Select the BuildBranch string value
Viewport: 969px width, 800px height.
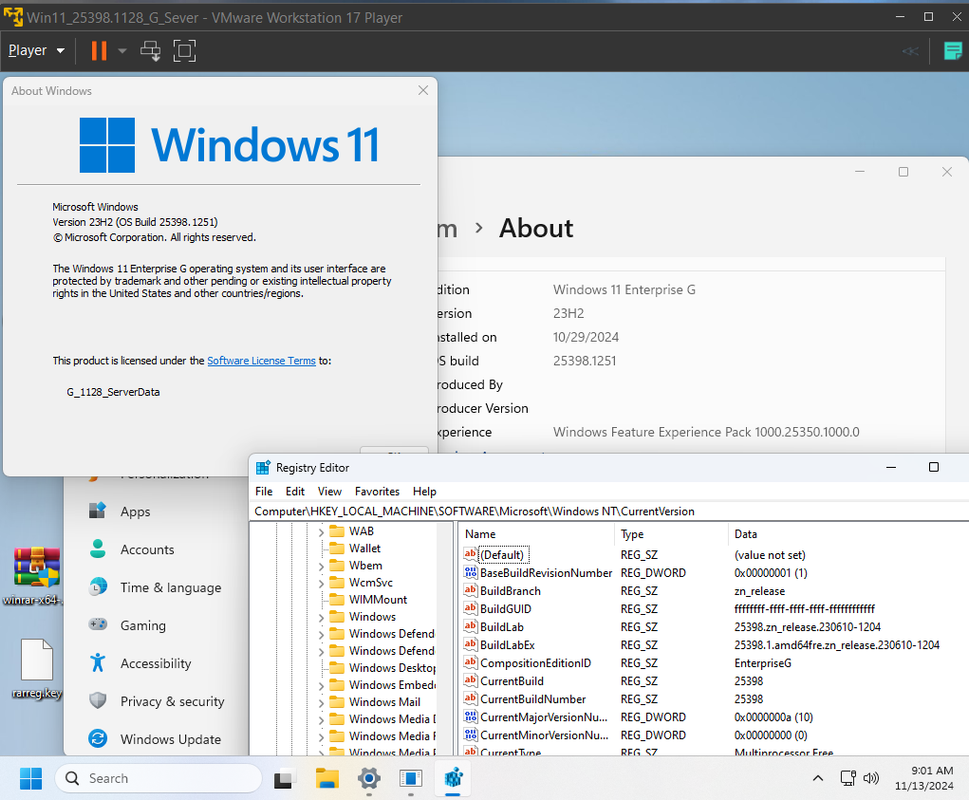(510, 591)
